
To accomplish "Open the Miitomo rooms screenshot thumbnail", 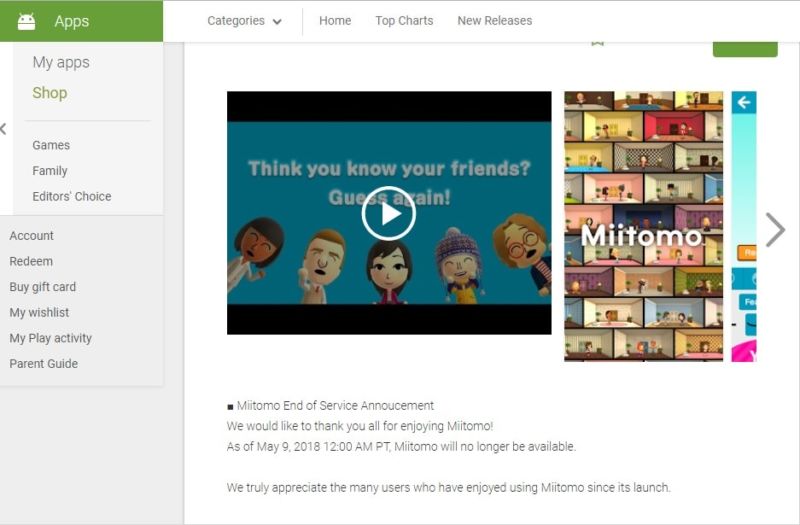I will [643, 226].
